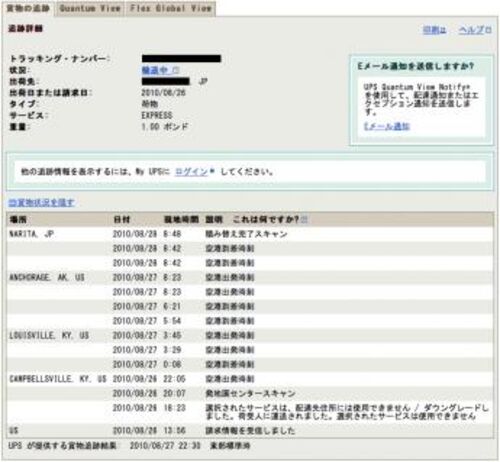This screenshot has width=500, height=462.
Task: Click the 13:56 billing information received row
Action: [x=250, y=430]
